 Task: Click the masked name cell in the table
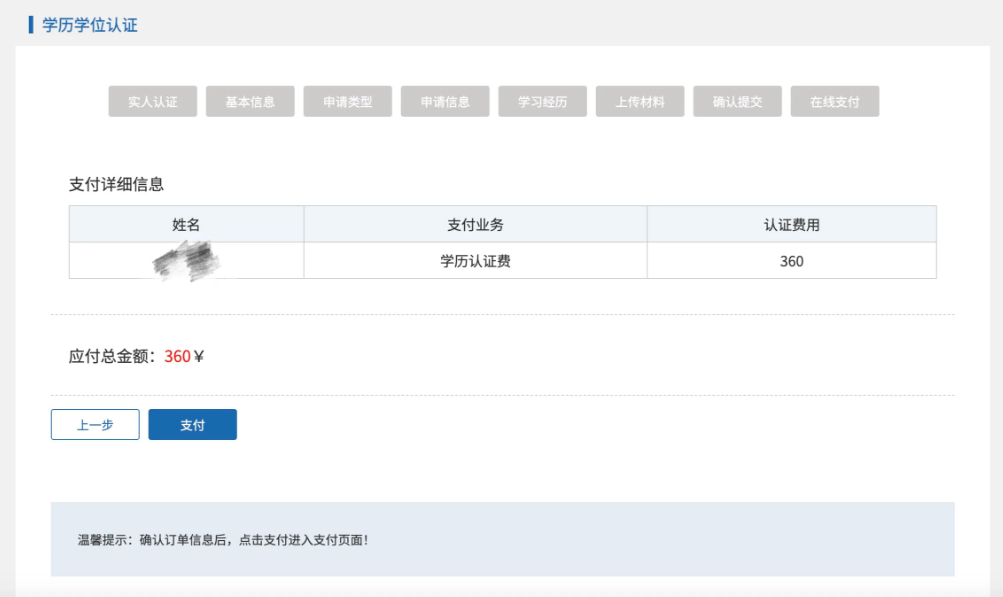[186, 260]
